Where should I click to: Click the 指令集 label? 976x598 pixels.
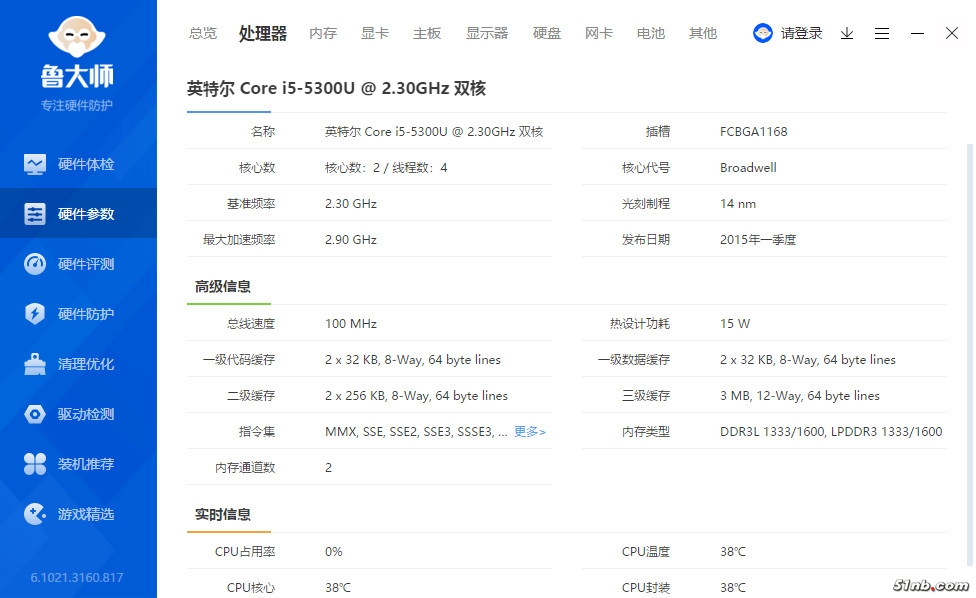pos(257,431)
